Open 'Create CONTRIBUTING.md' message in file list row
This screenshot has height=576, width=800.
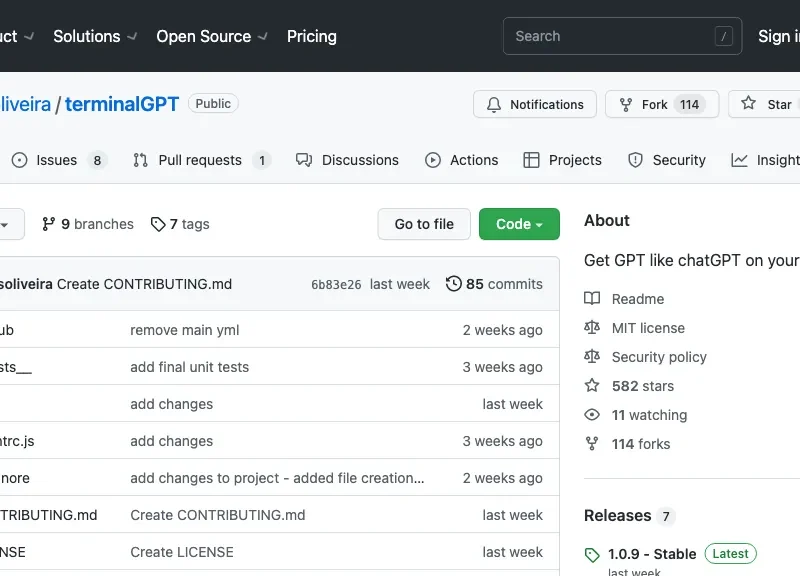click(x=218, y=515)
